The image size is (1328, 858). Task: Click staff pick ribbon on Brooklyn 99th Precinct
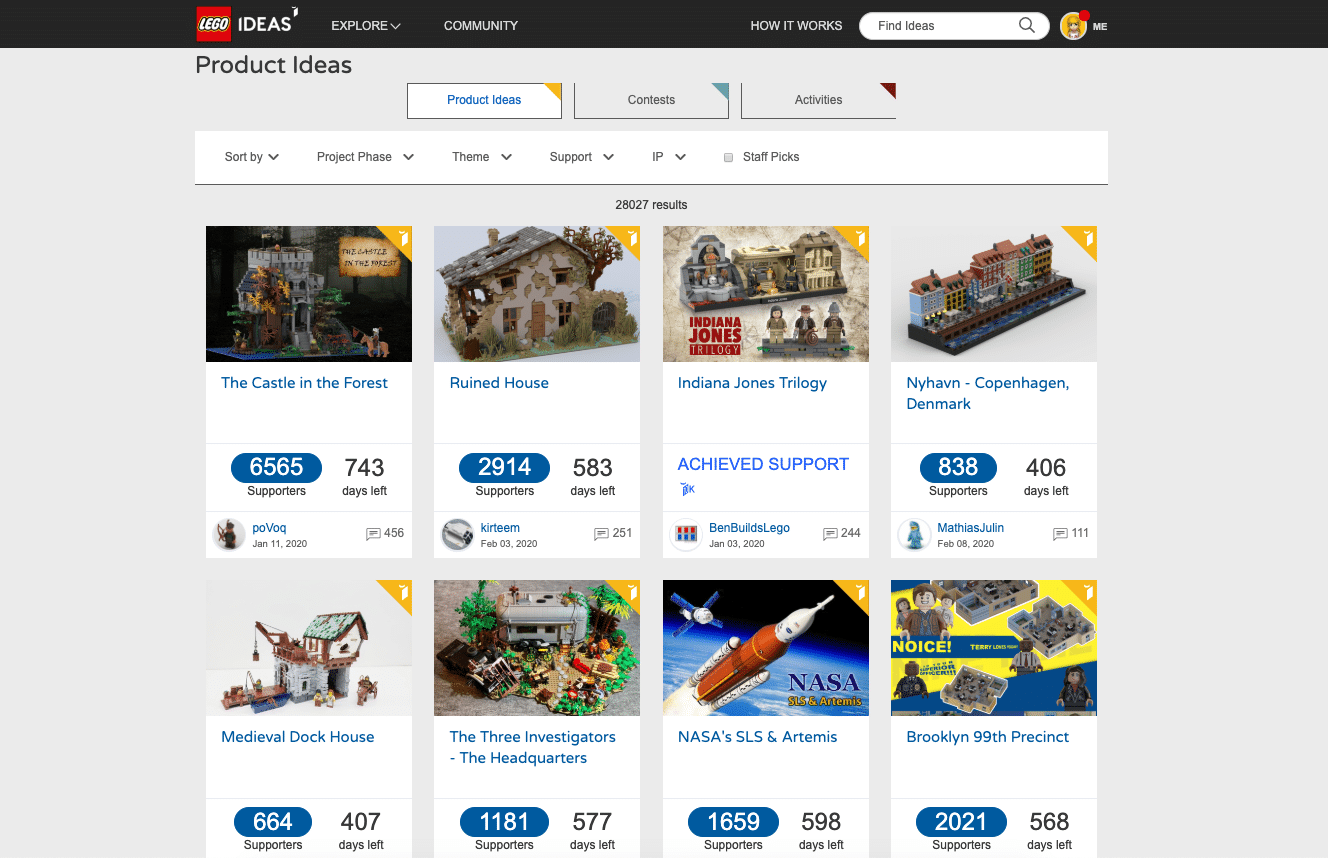click(x=1085, y=592)
